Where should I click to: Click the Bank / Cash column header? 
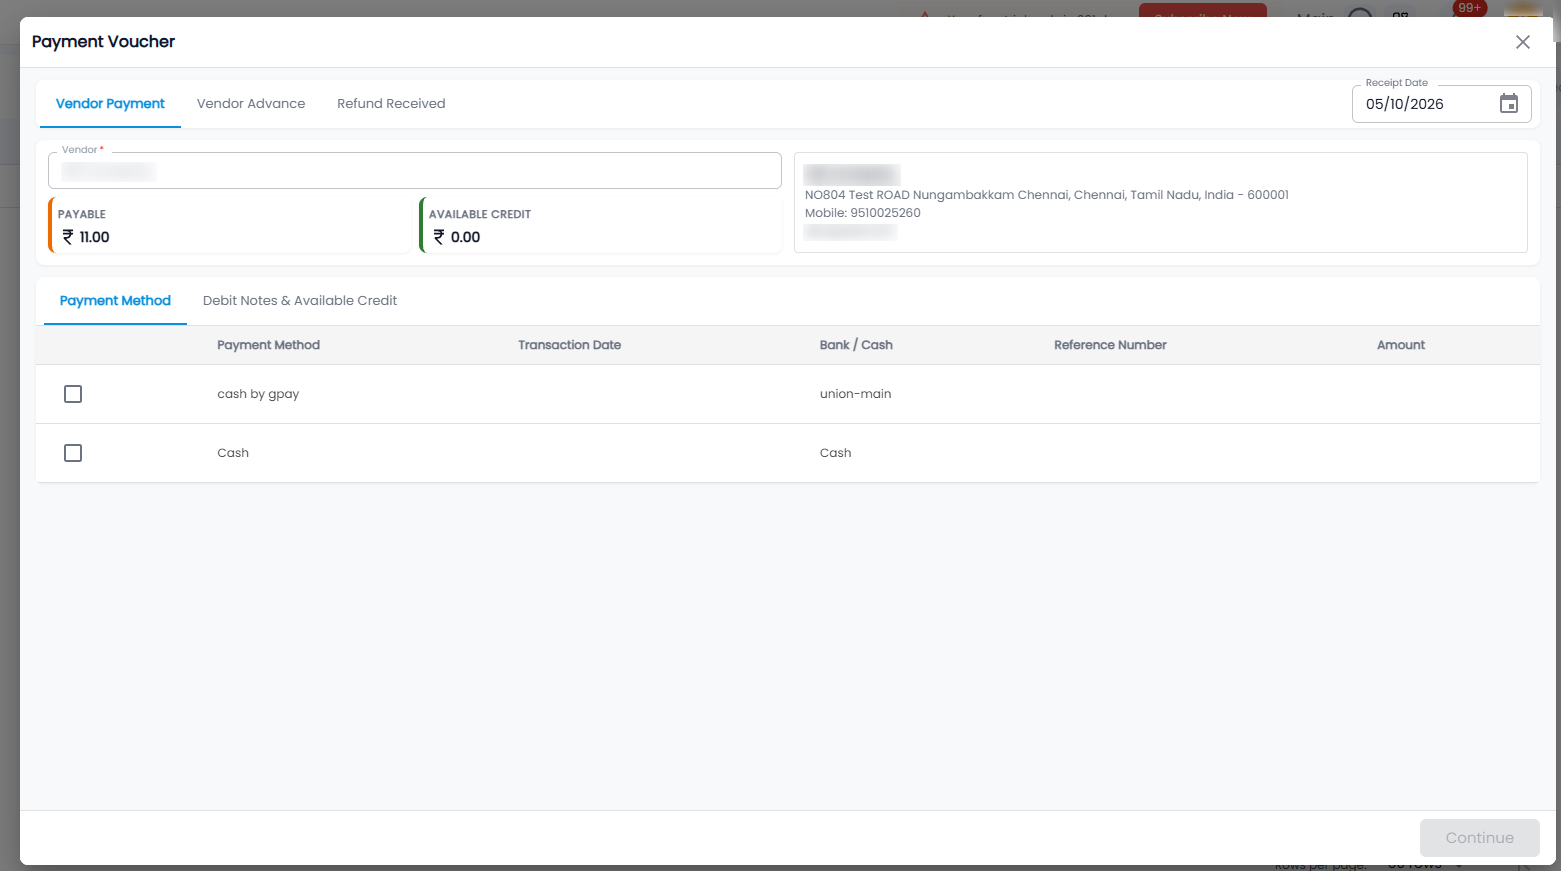coord(856,345)
